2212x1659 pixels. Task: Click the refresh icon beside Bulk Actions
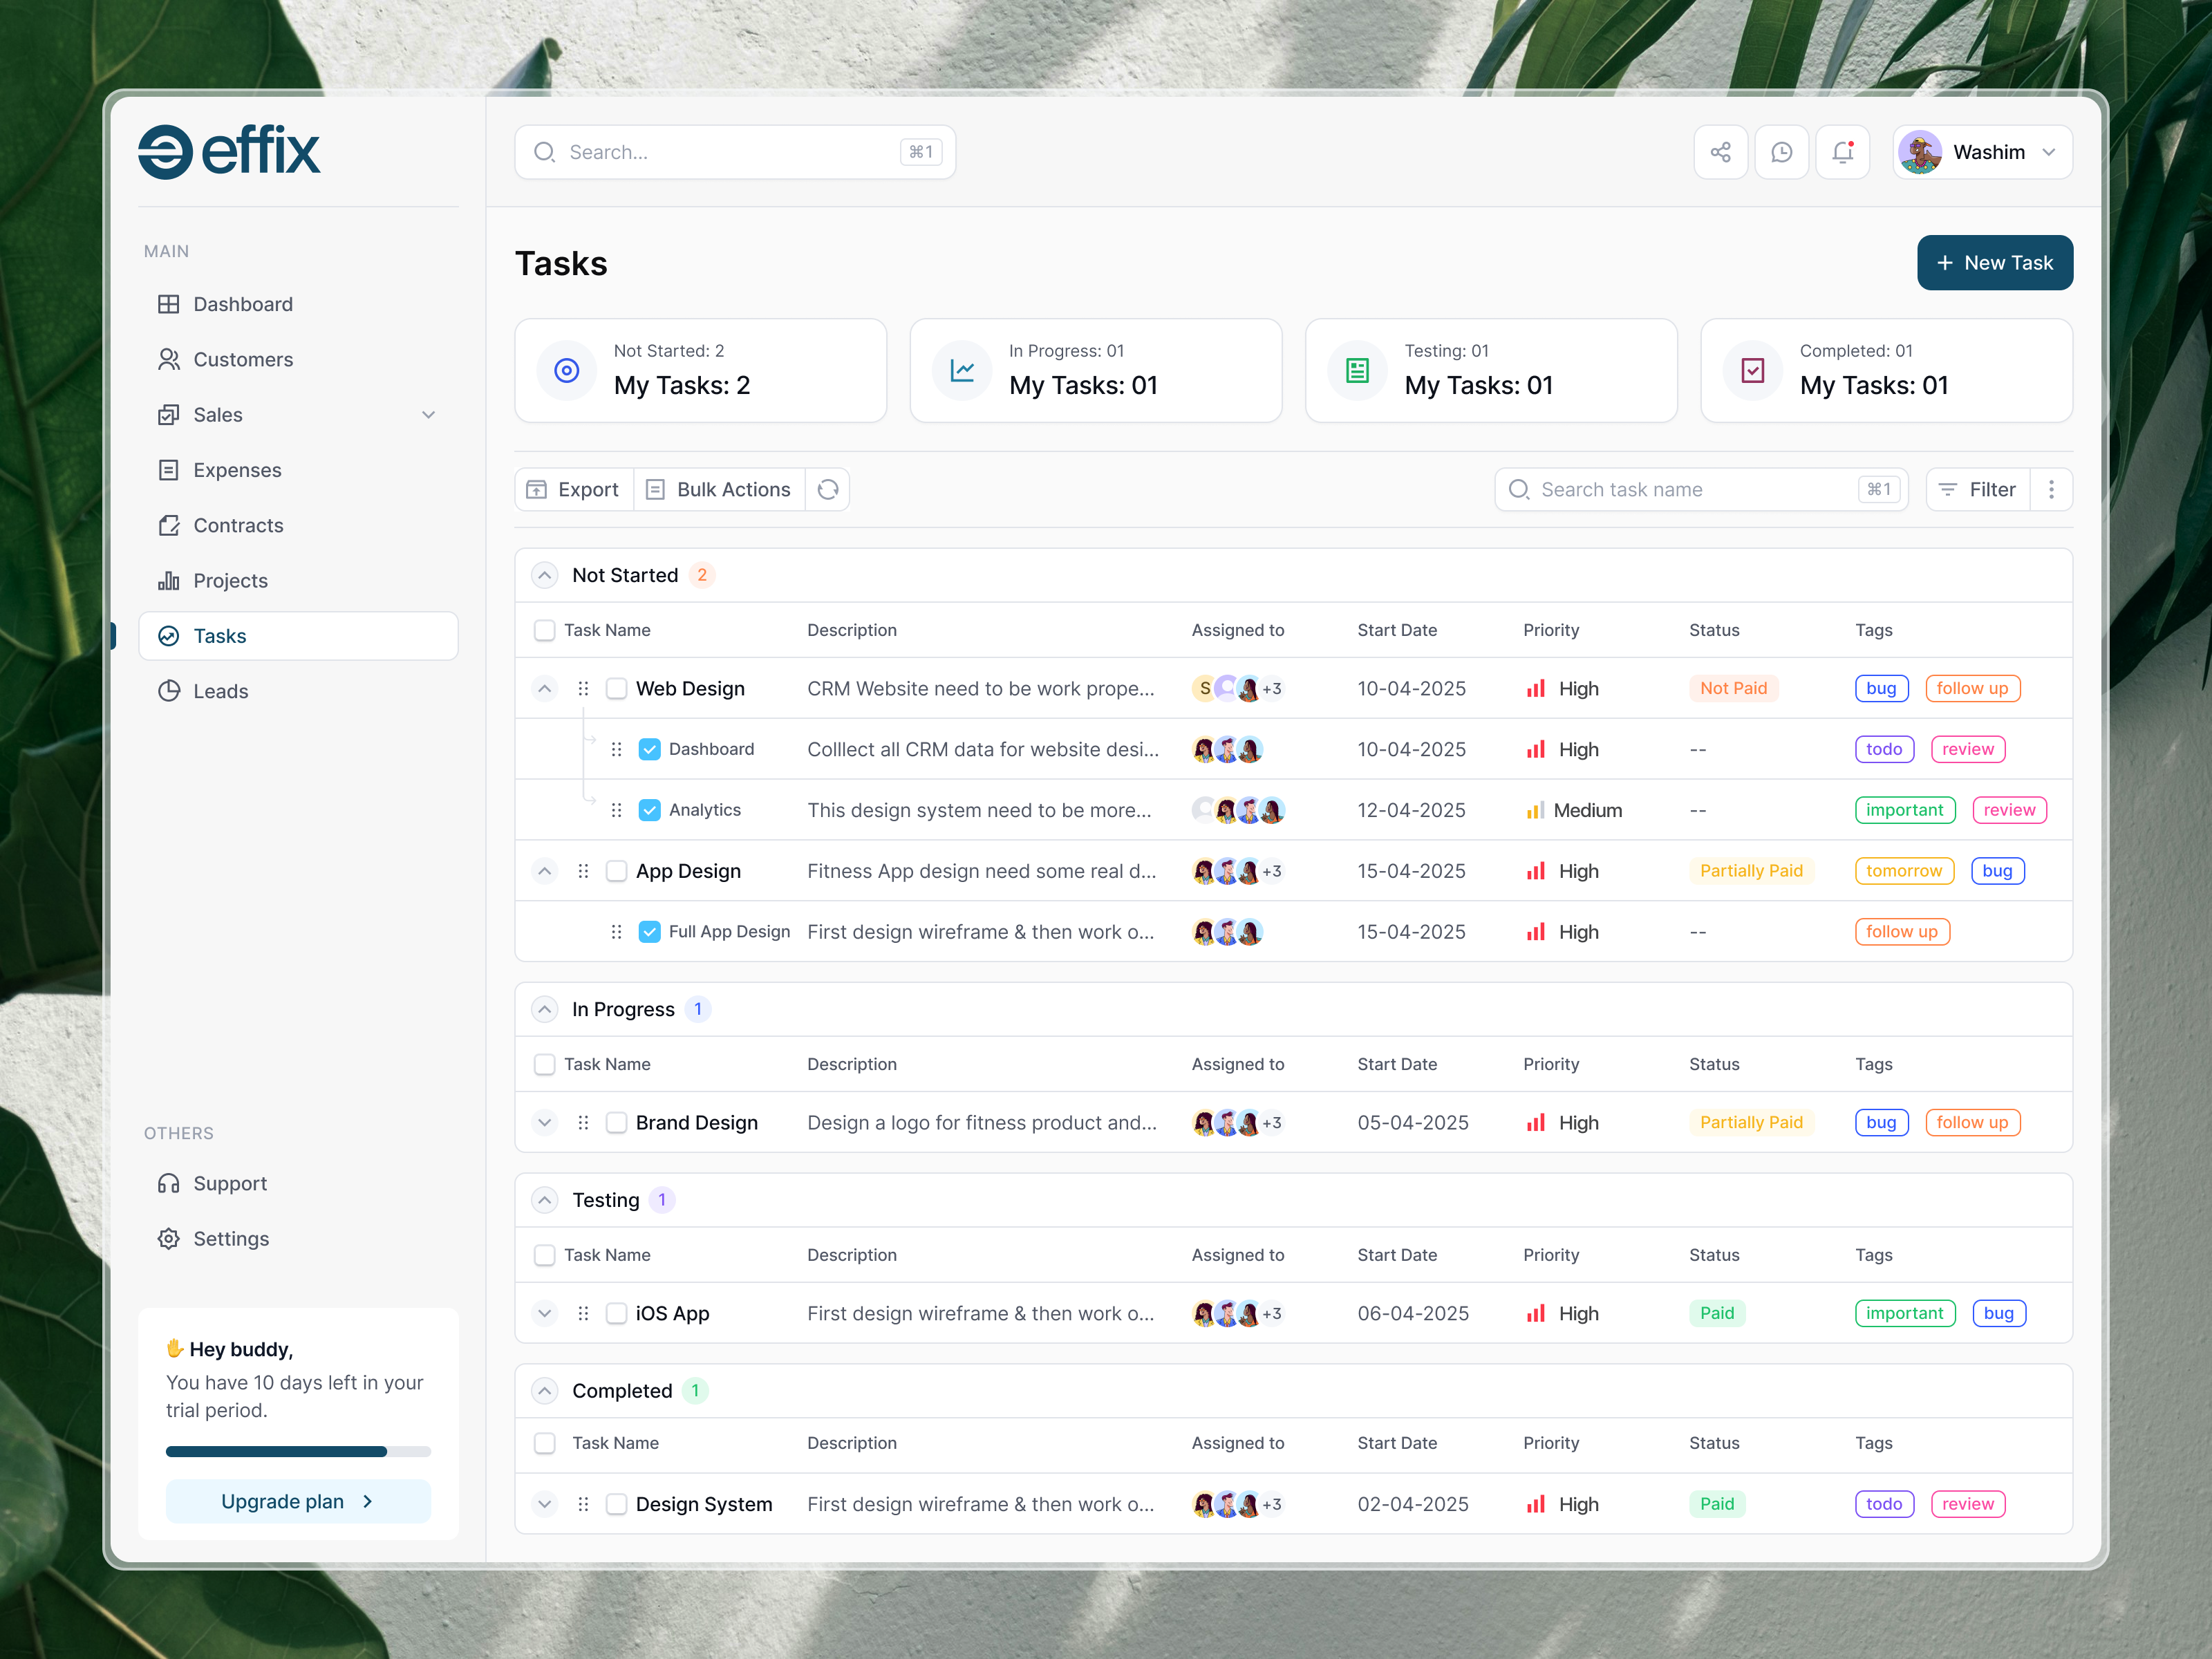(x=827, y=489)
